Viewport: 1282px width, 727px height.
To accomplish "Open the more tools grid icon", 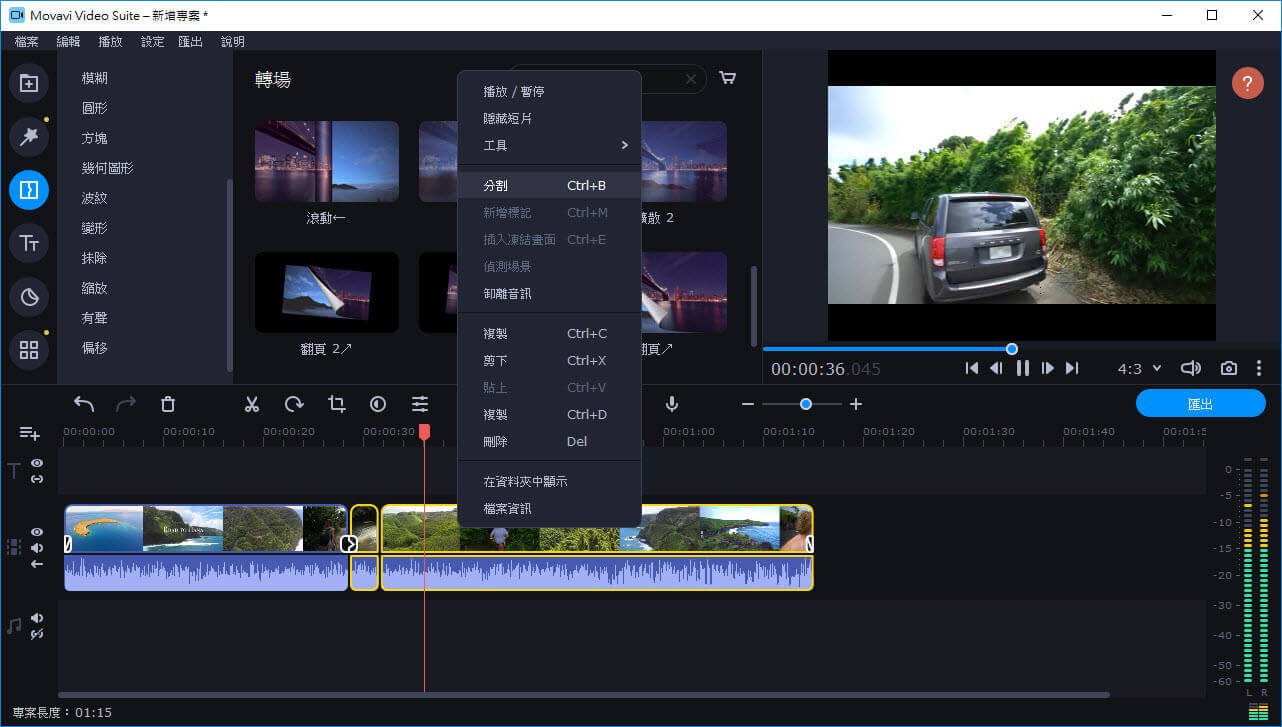I will pos(29,350).
